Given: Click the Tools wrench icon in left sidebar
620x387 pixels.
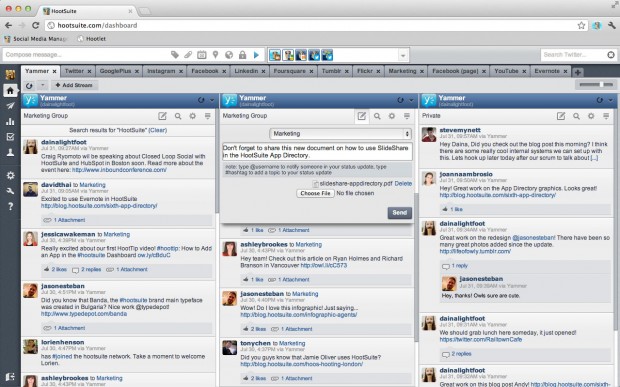Looking at the screenshot, I should point(10,191).
